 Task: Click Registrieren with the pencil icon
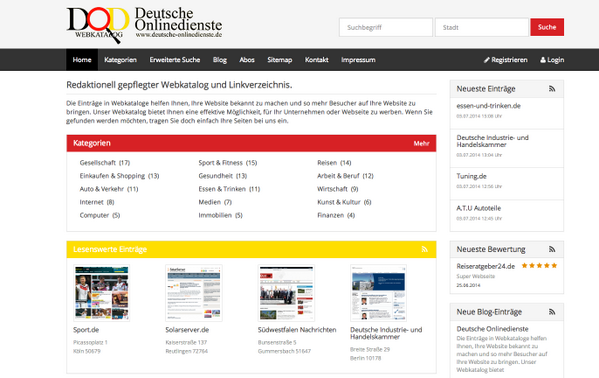505,60
